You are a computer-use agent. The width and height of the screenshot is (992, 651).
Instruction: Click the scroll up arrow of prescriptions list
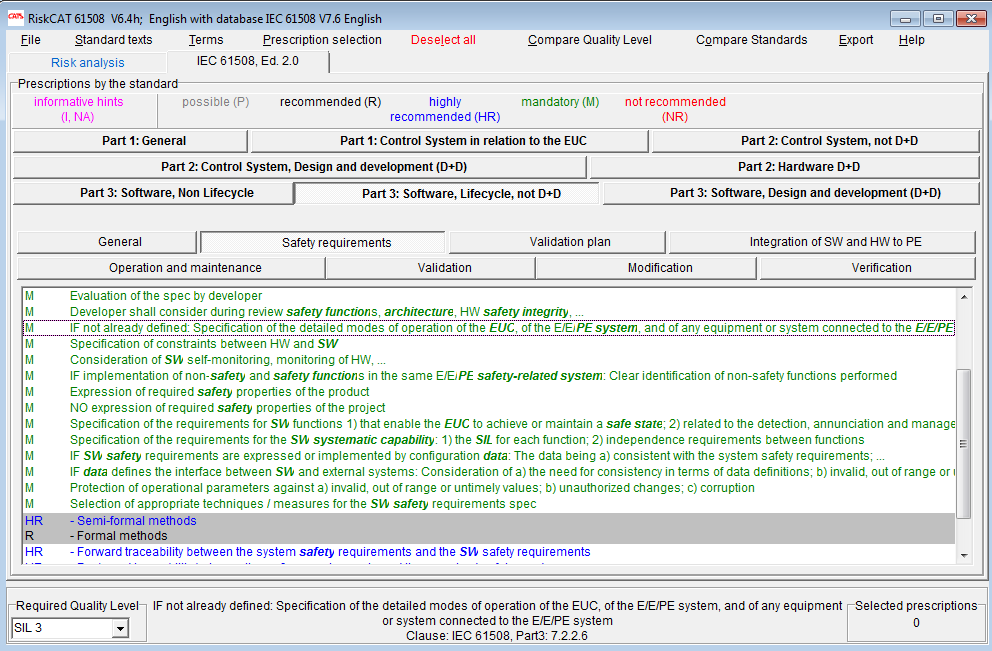click(x=964, y=297)
